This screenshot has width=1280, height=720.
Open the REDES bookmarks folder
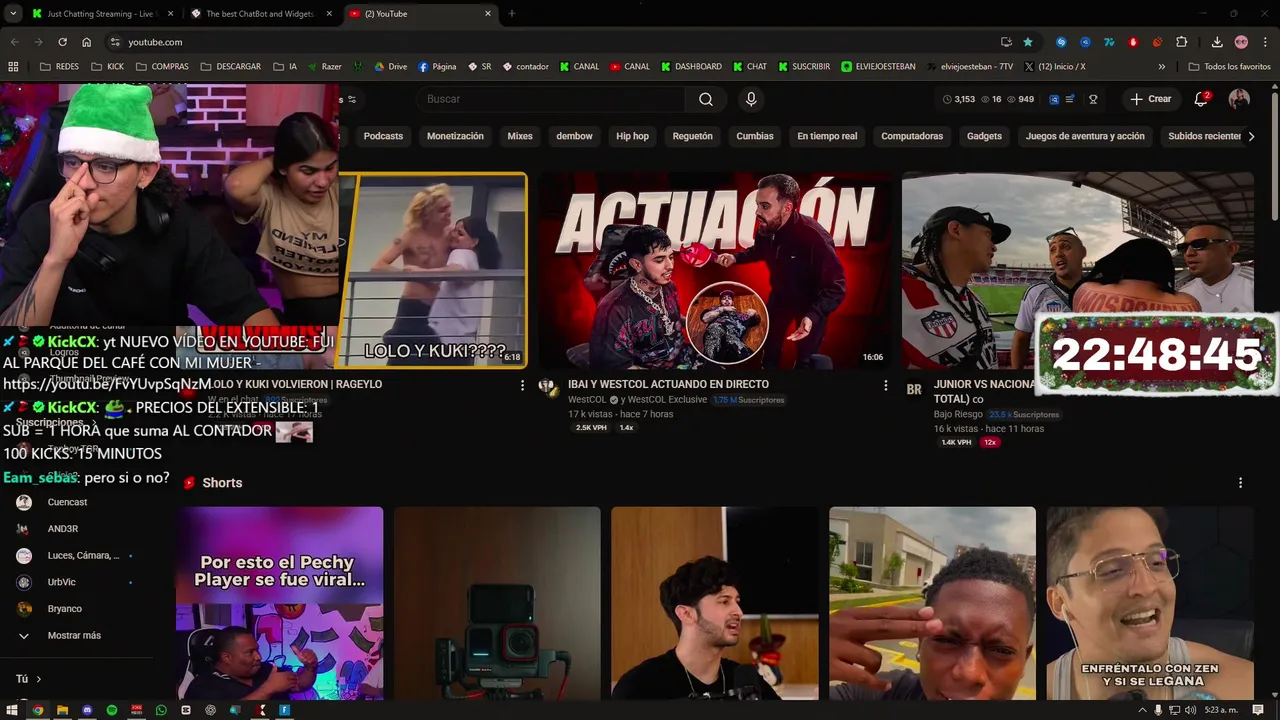coord(59,67)
